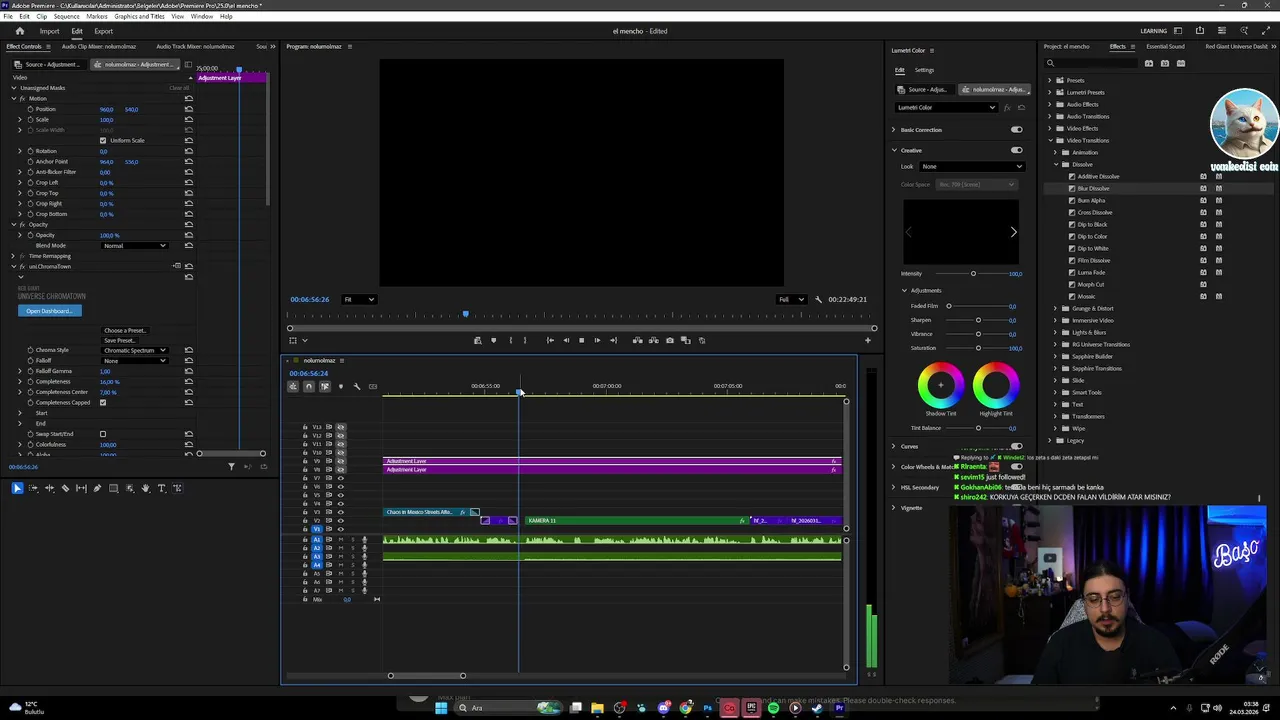Switch to the Import tab
Viewport: 1280px width, 720px height.
point(49,31)
